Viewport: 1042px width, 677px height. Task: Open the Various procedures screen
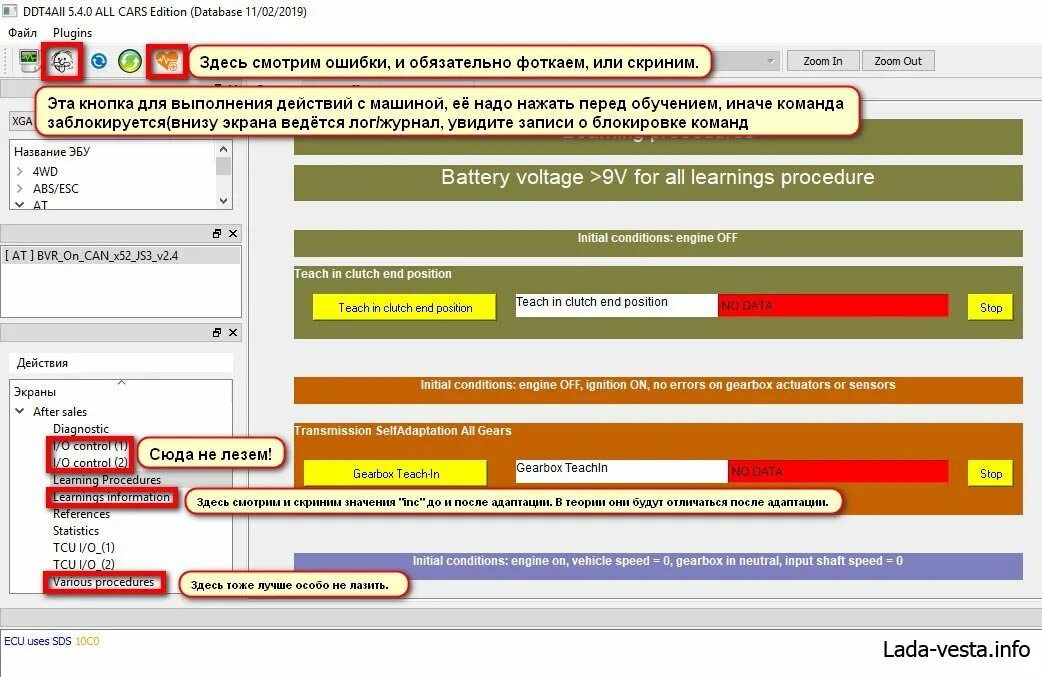point(104,582)
